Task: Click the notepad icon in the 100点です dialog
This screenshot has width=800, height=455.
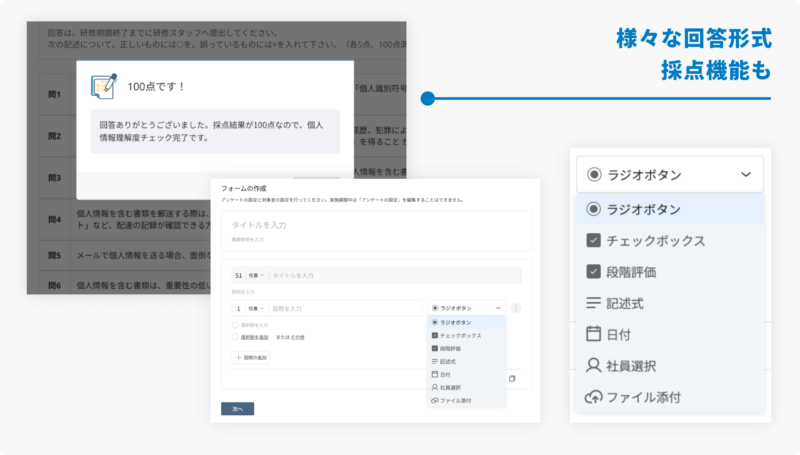Action: [x=105, y=87]
